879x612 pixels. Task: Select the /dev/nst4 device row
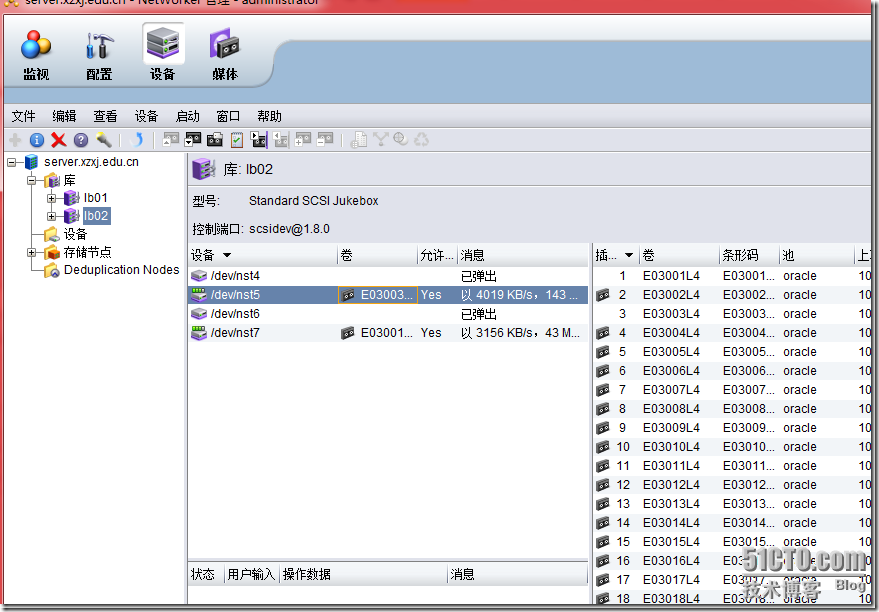[388, 276]
